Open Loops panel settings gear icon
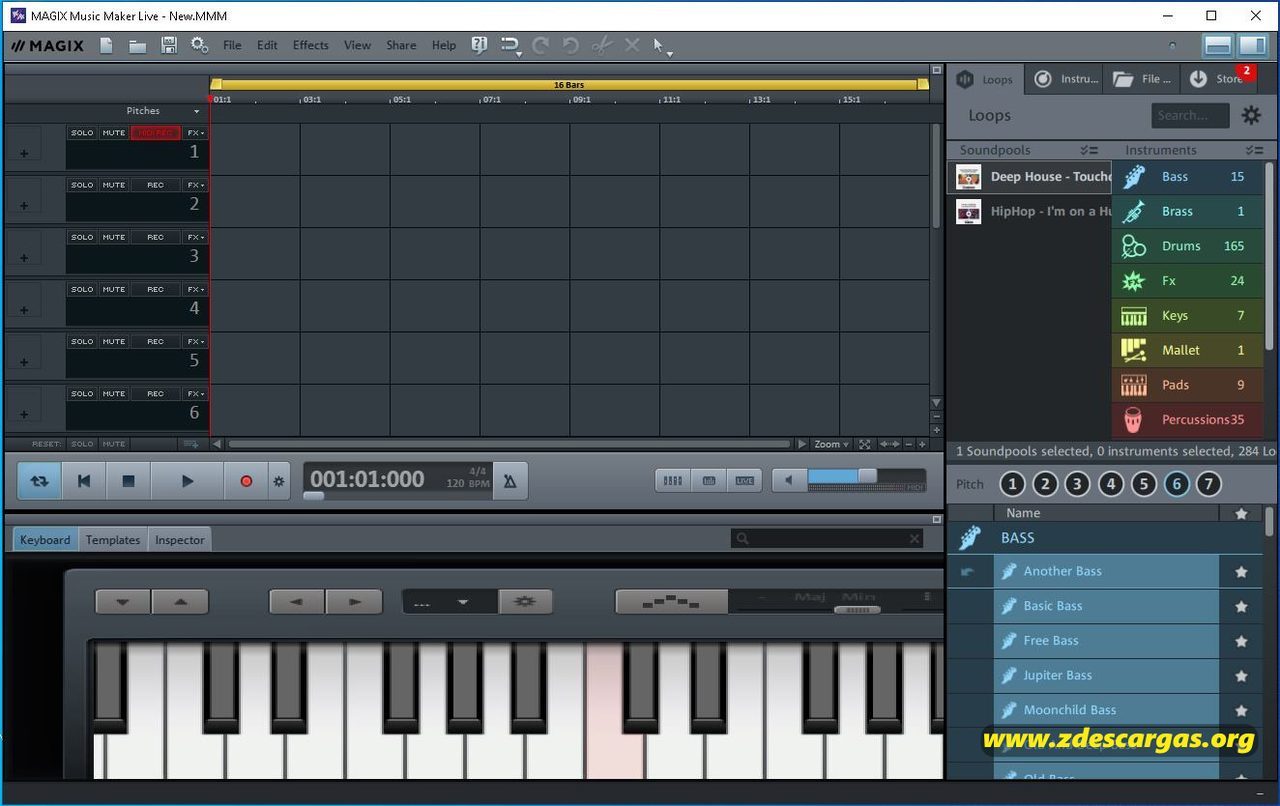1280x806 pixels. (1251, 115)
